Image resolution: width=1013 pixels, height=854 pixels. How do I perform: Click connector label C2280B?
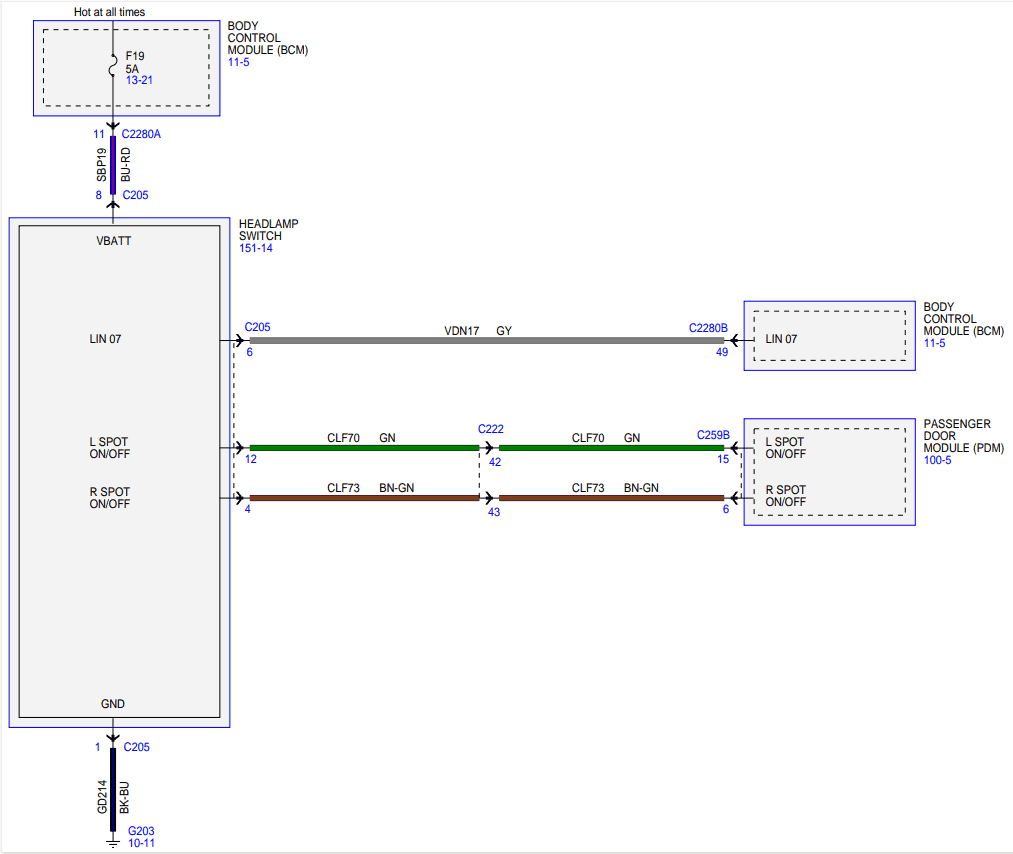[x=708, y=328]
